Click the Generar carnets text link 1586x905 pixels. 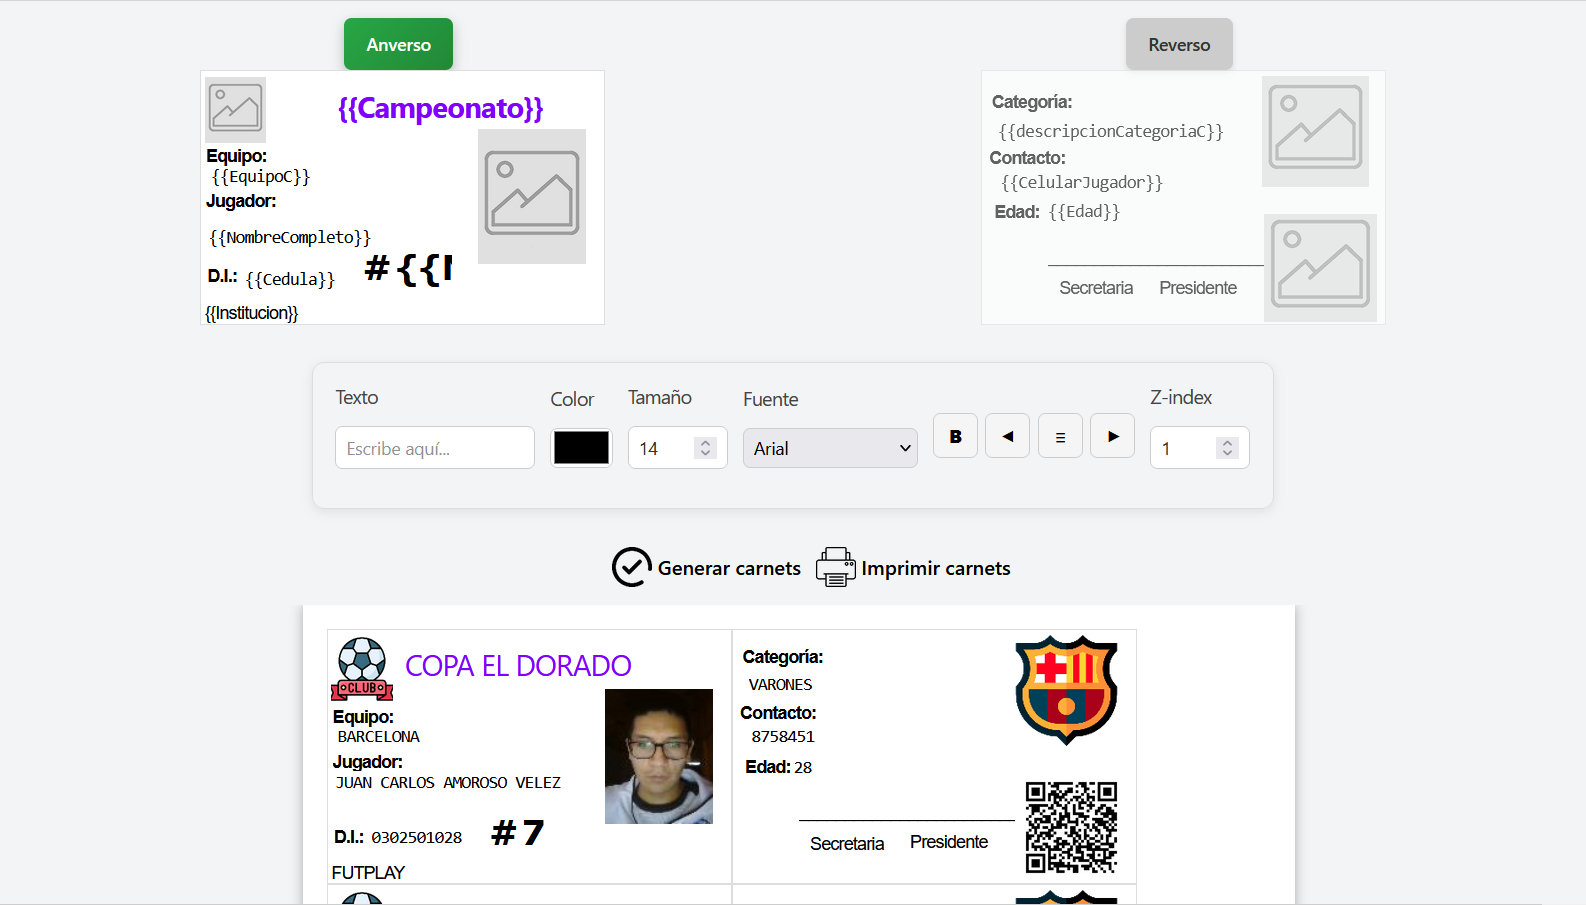pos(729,568)
